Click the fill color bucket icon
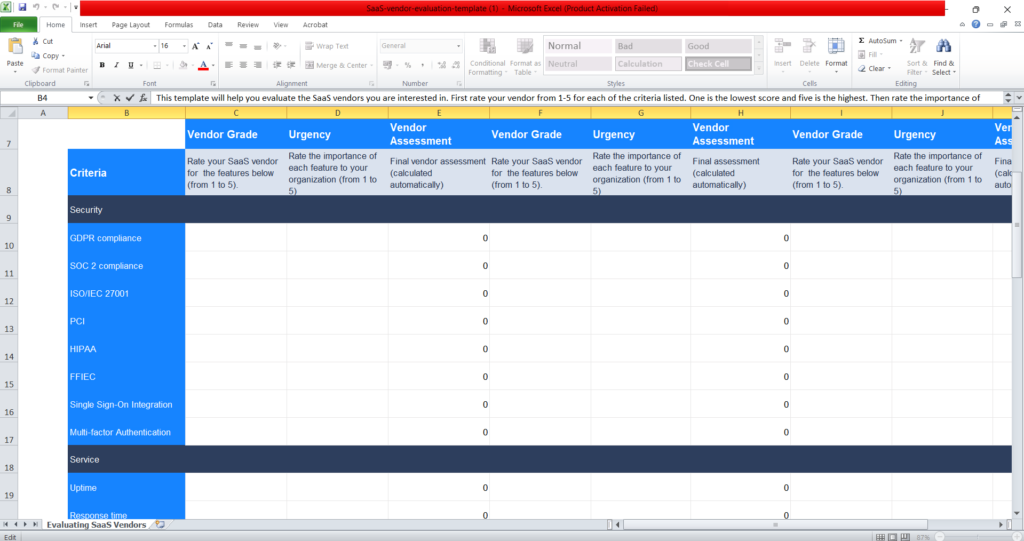 click(x=183, y=65)
